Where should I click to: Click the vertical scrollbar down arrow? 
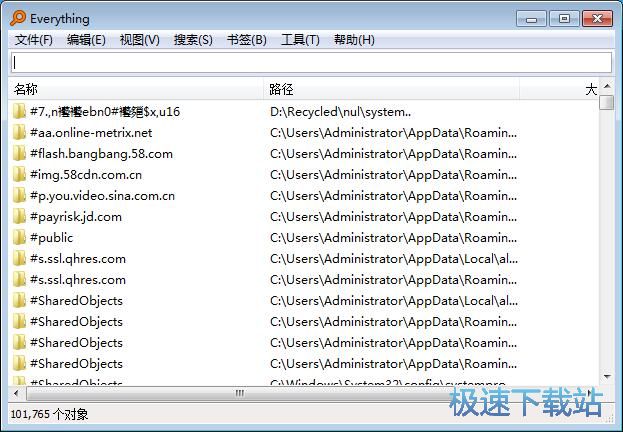pos(607,376)
